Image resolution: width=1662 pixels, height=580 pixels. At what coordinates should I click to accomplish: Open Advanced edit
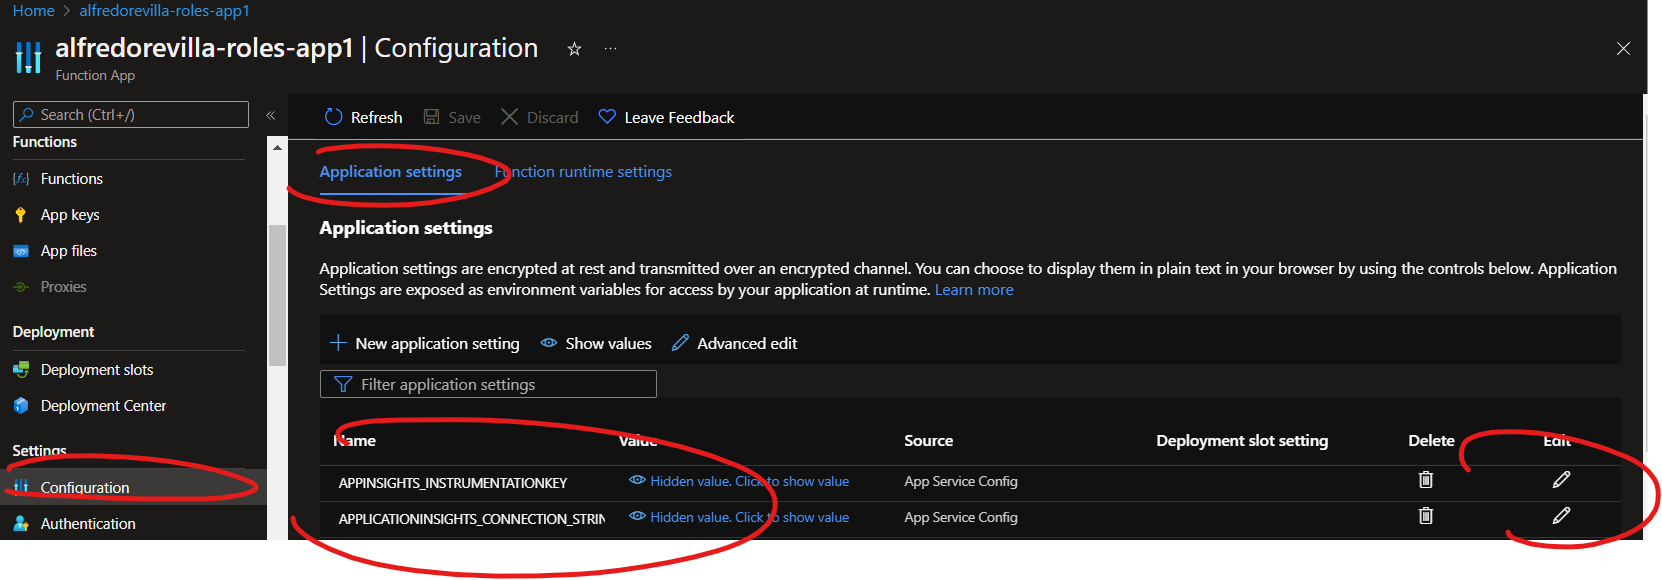tap(734, 343)
